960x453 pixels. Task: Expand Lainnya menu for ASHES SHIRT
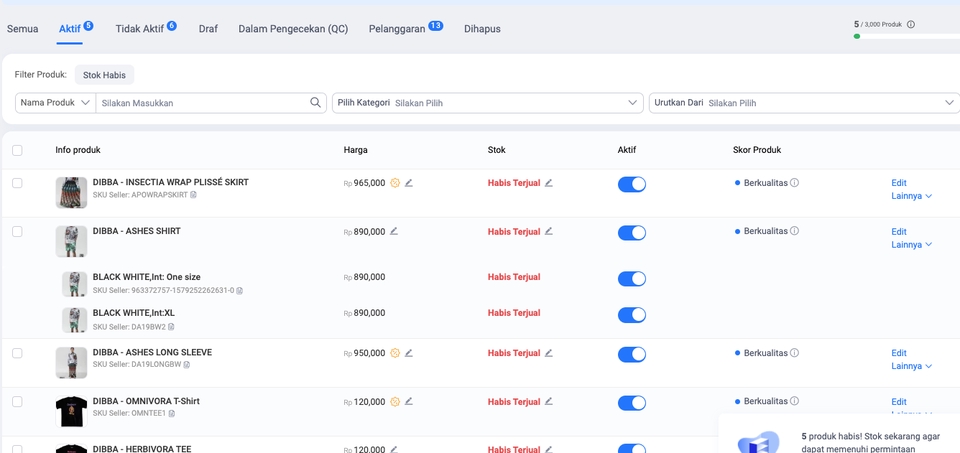click(912, 244)
